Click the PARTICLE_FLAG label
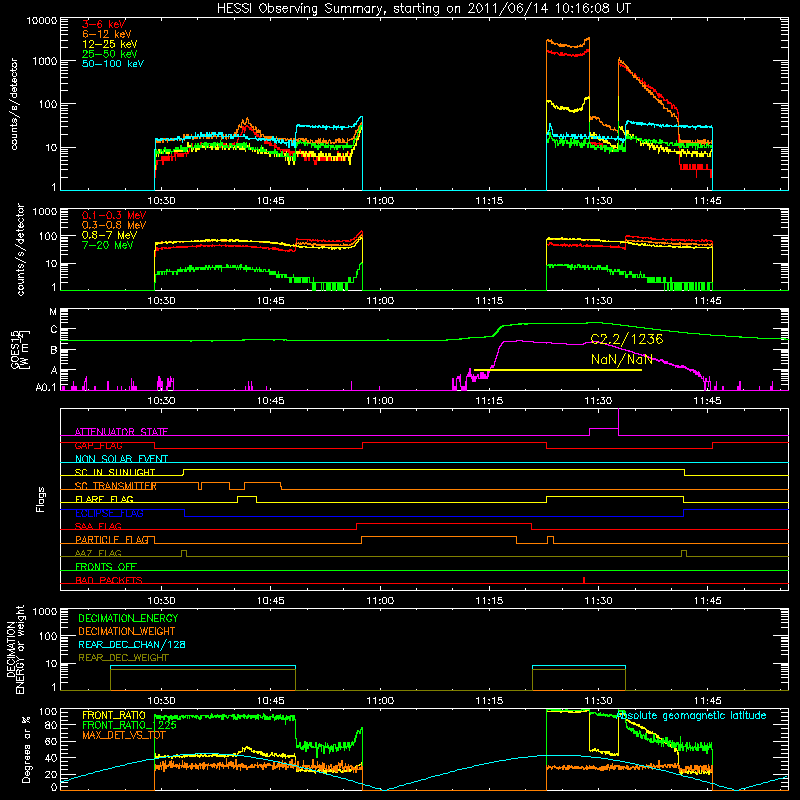 point(112,539)
